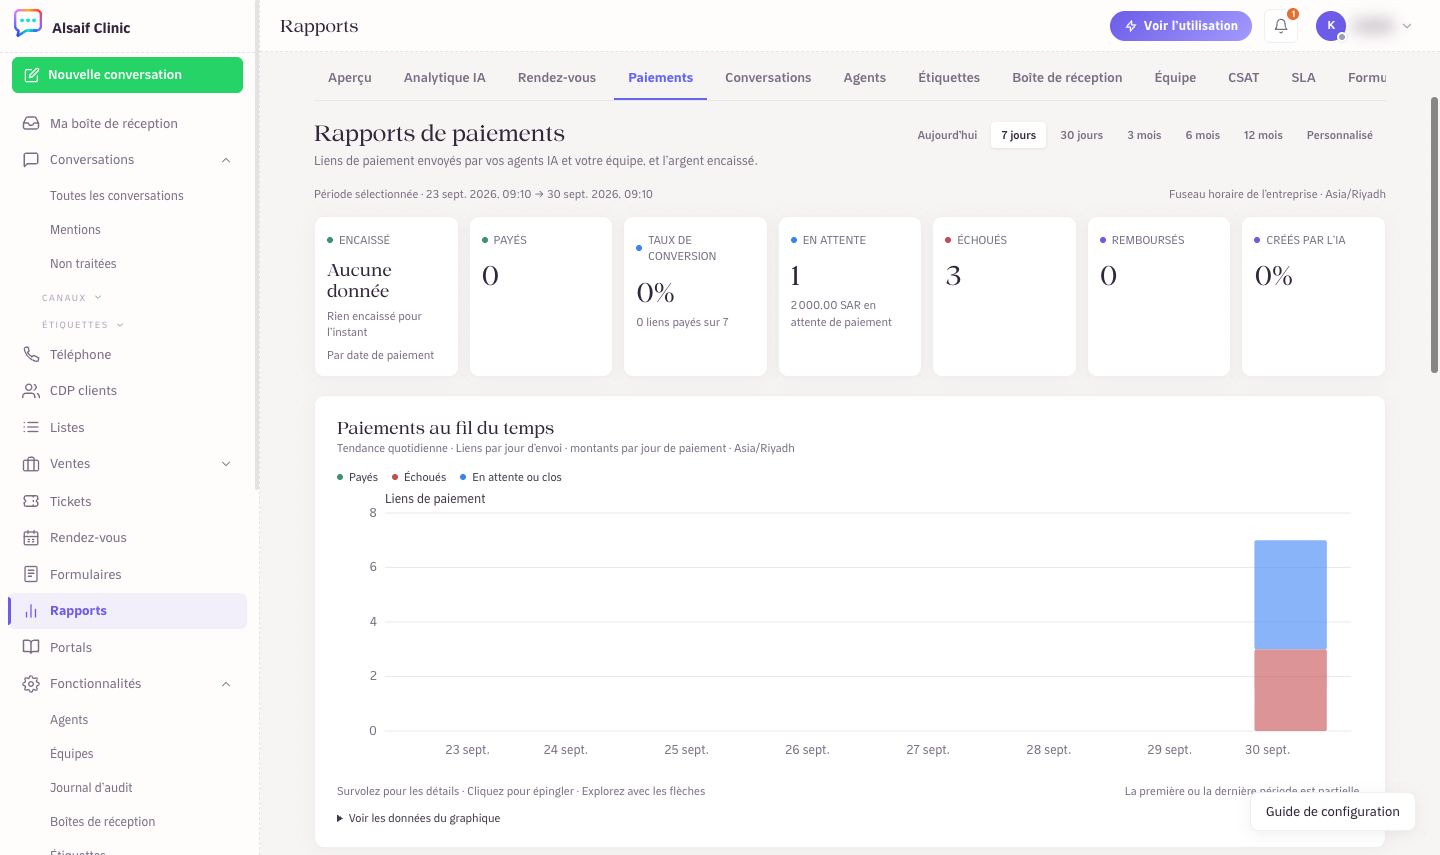Click the Téléphone handset icon
Image resolution: width=1440 pixels, height=855 pixels.
tap(31, 354)
